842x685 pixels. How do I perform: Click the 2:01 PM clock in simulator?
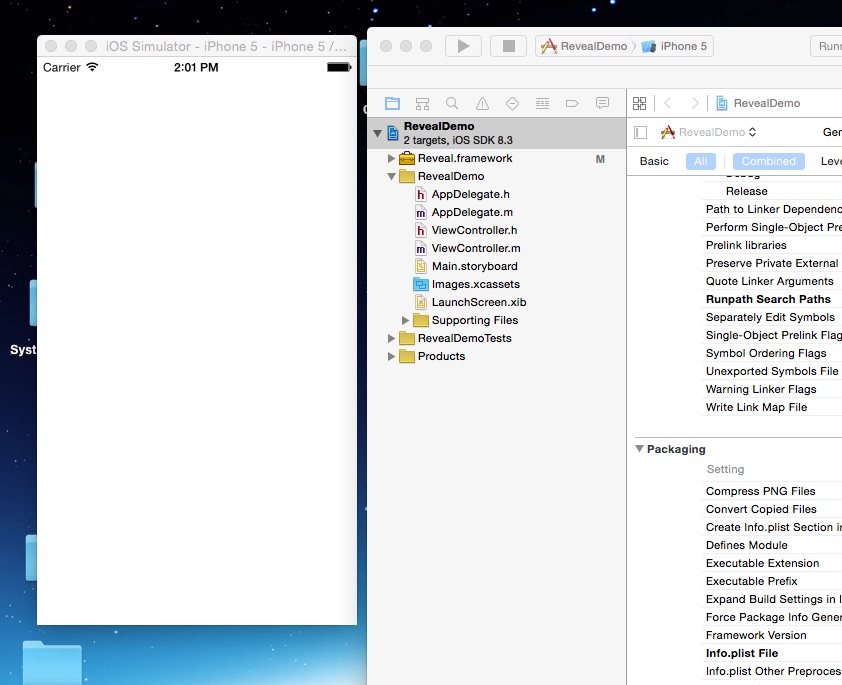pos(196,67)
